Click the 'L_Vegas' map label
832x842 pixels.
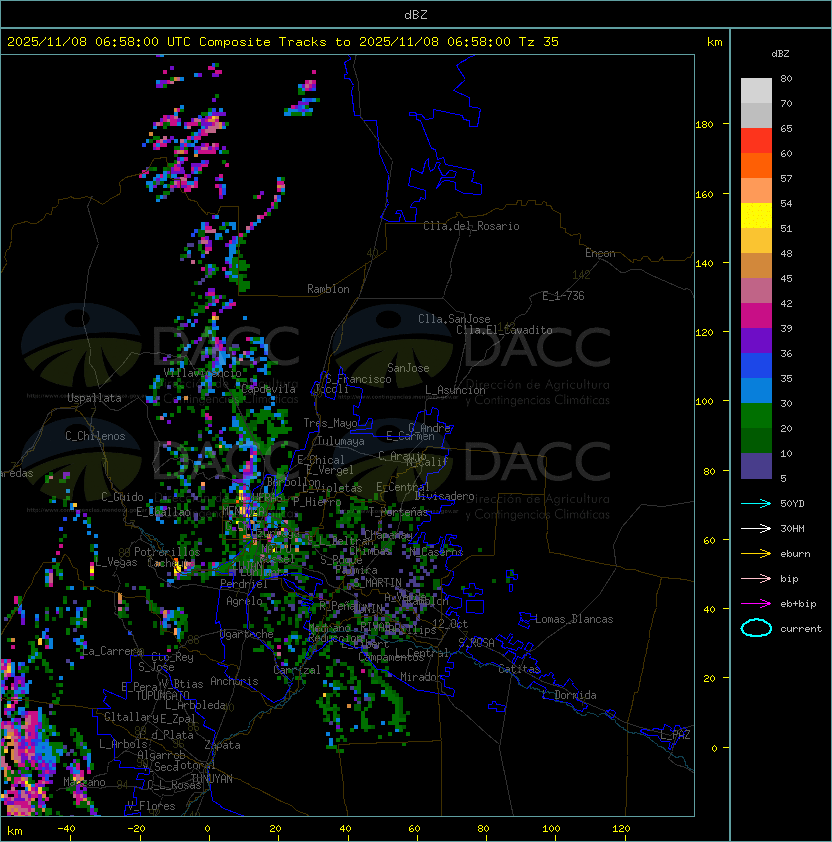[x=115, y=562]
